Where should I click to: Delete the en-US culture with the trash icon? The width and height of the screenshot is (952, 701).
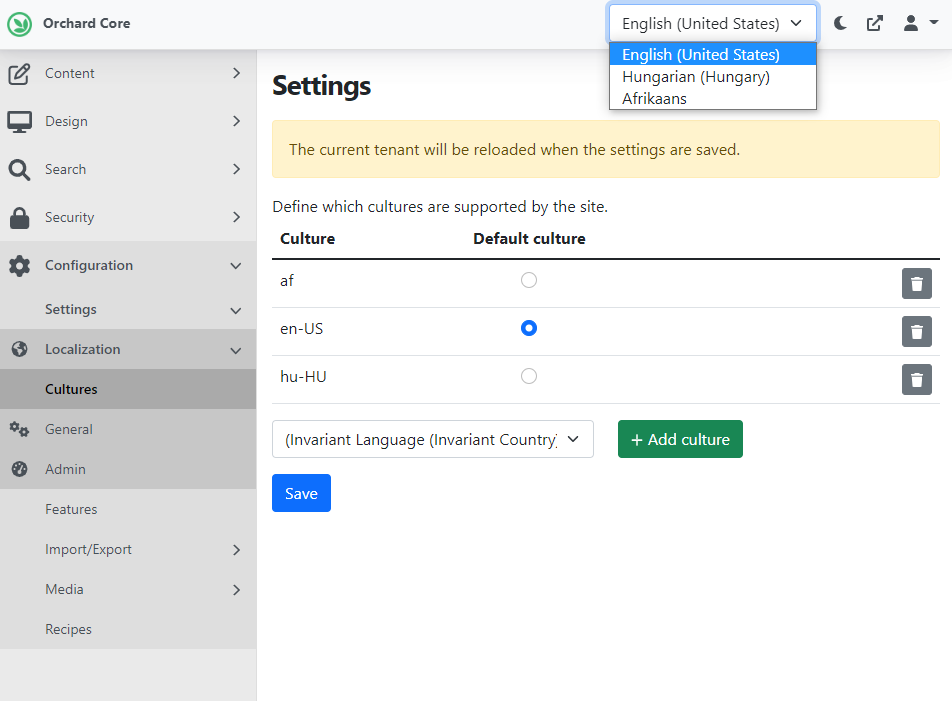[x=917, y=331]
